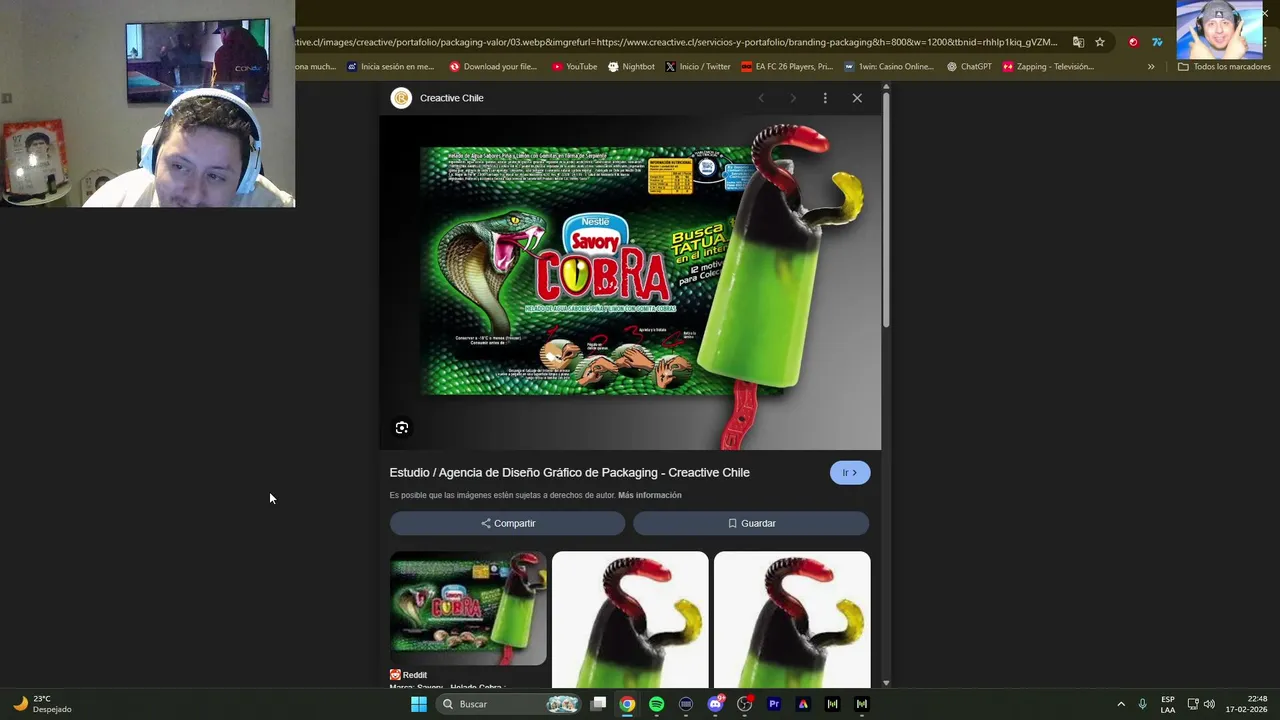The image size is (1280, 720).
Task: Open the ChatGPT bookmark
Action: [x=969, y=67]
